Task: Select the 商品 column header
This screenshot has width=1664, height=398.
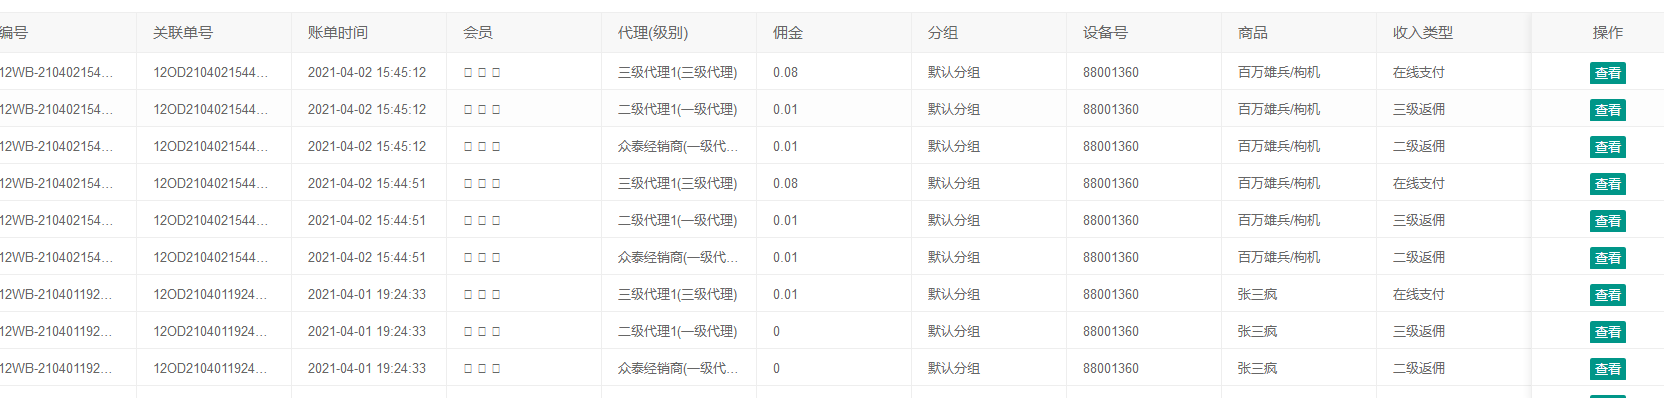Action: [1253, 33]
